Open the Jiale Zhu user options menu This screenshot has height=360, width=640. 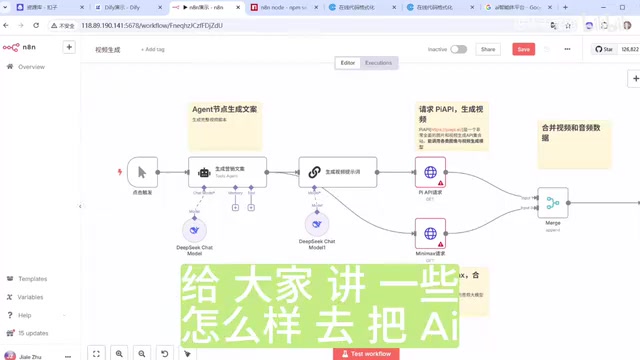click(68, 356)
